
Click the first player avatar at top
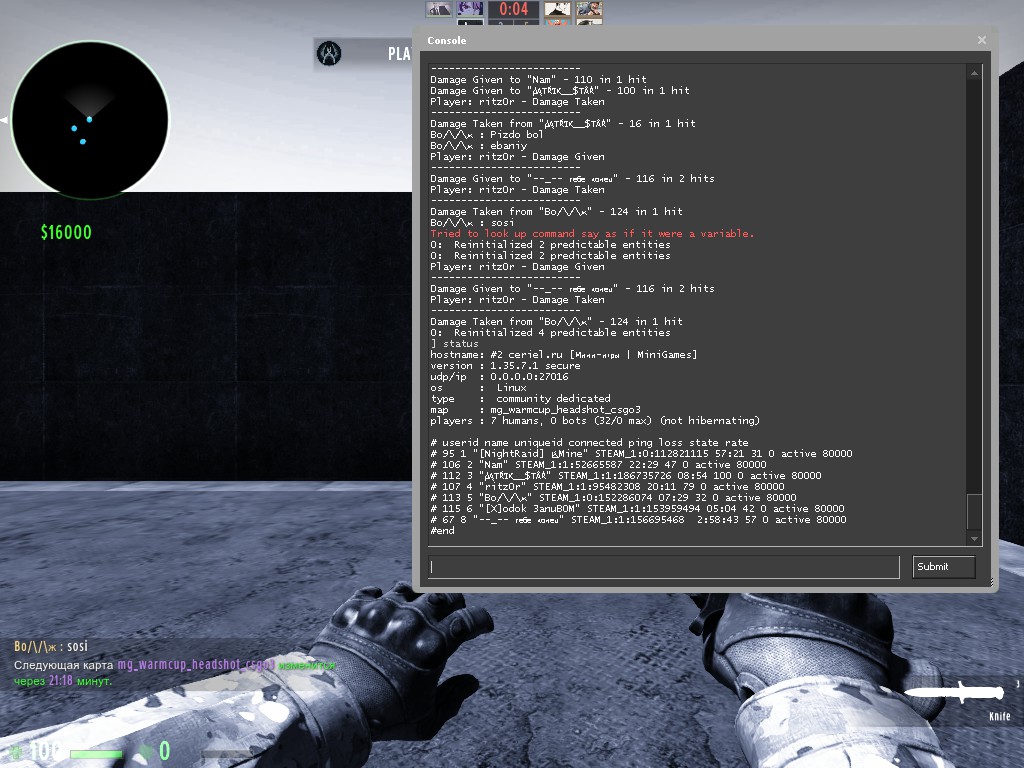click(x=439, y=9)
